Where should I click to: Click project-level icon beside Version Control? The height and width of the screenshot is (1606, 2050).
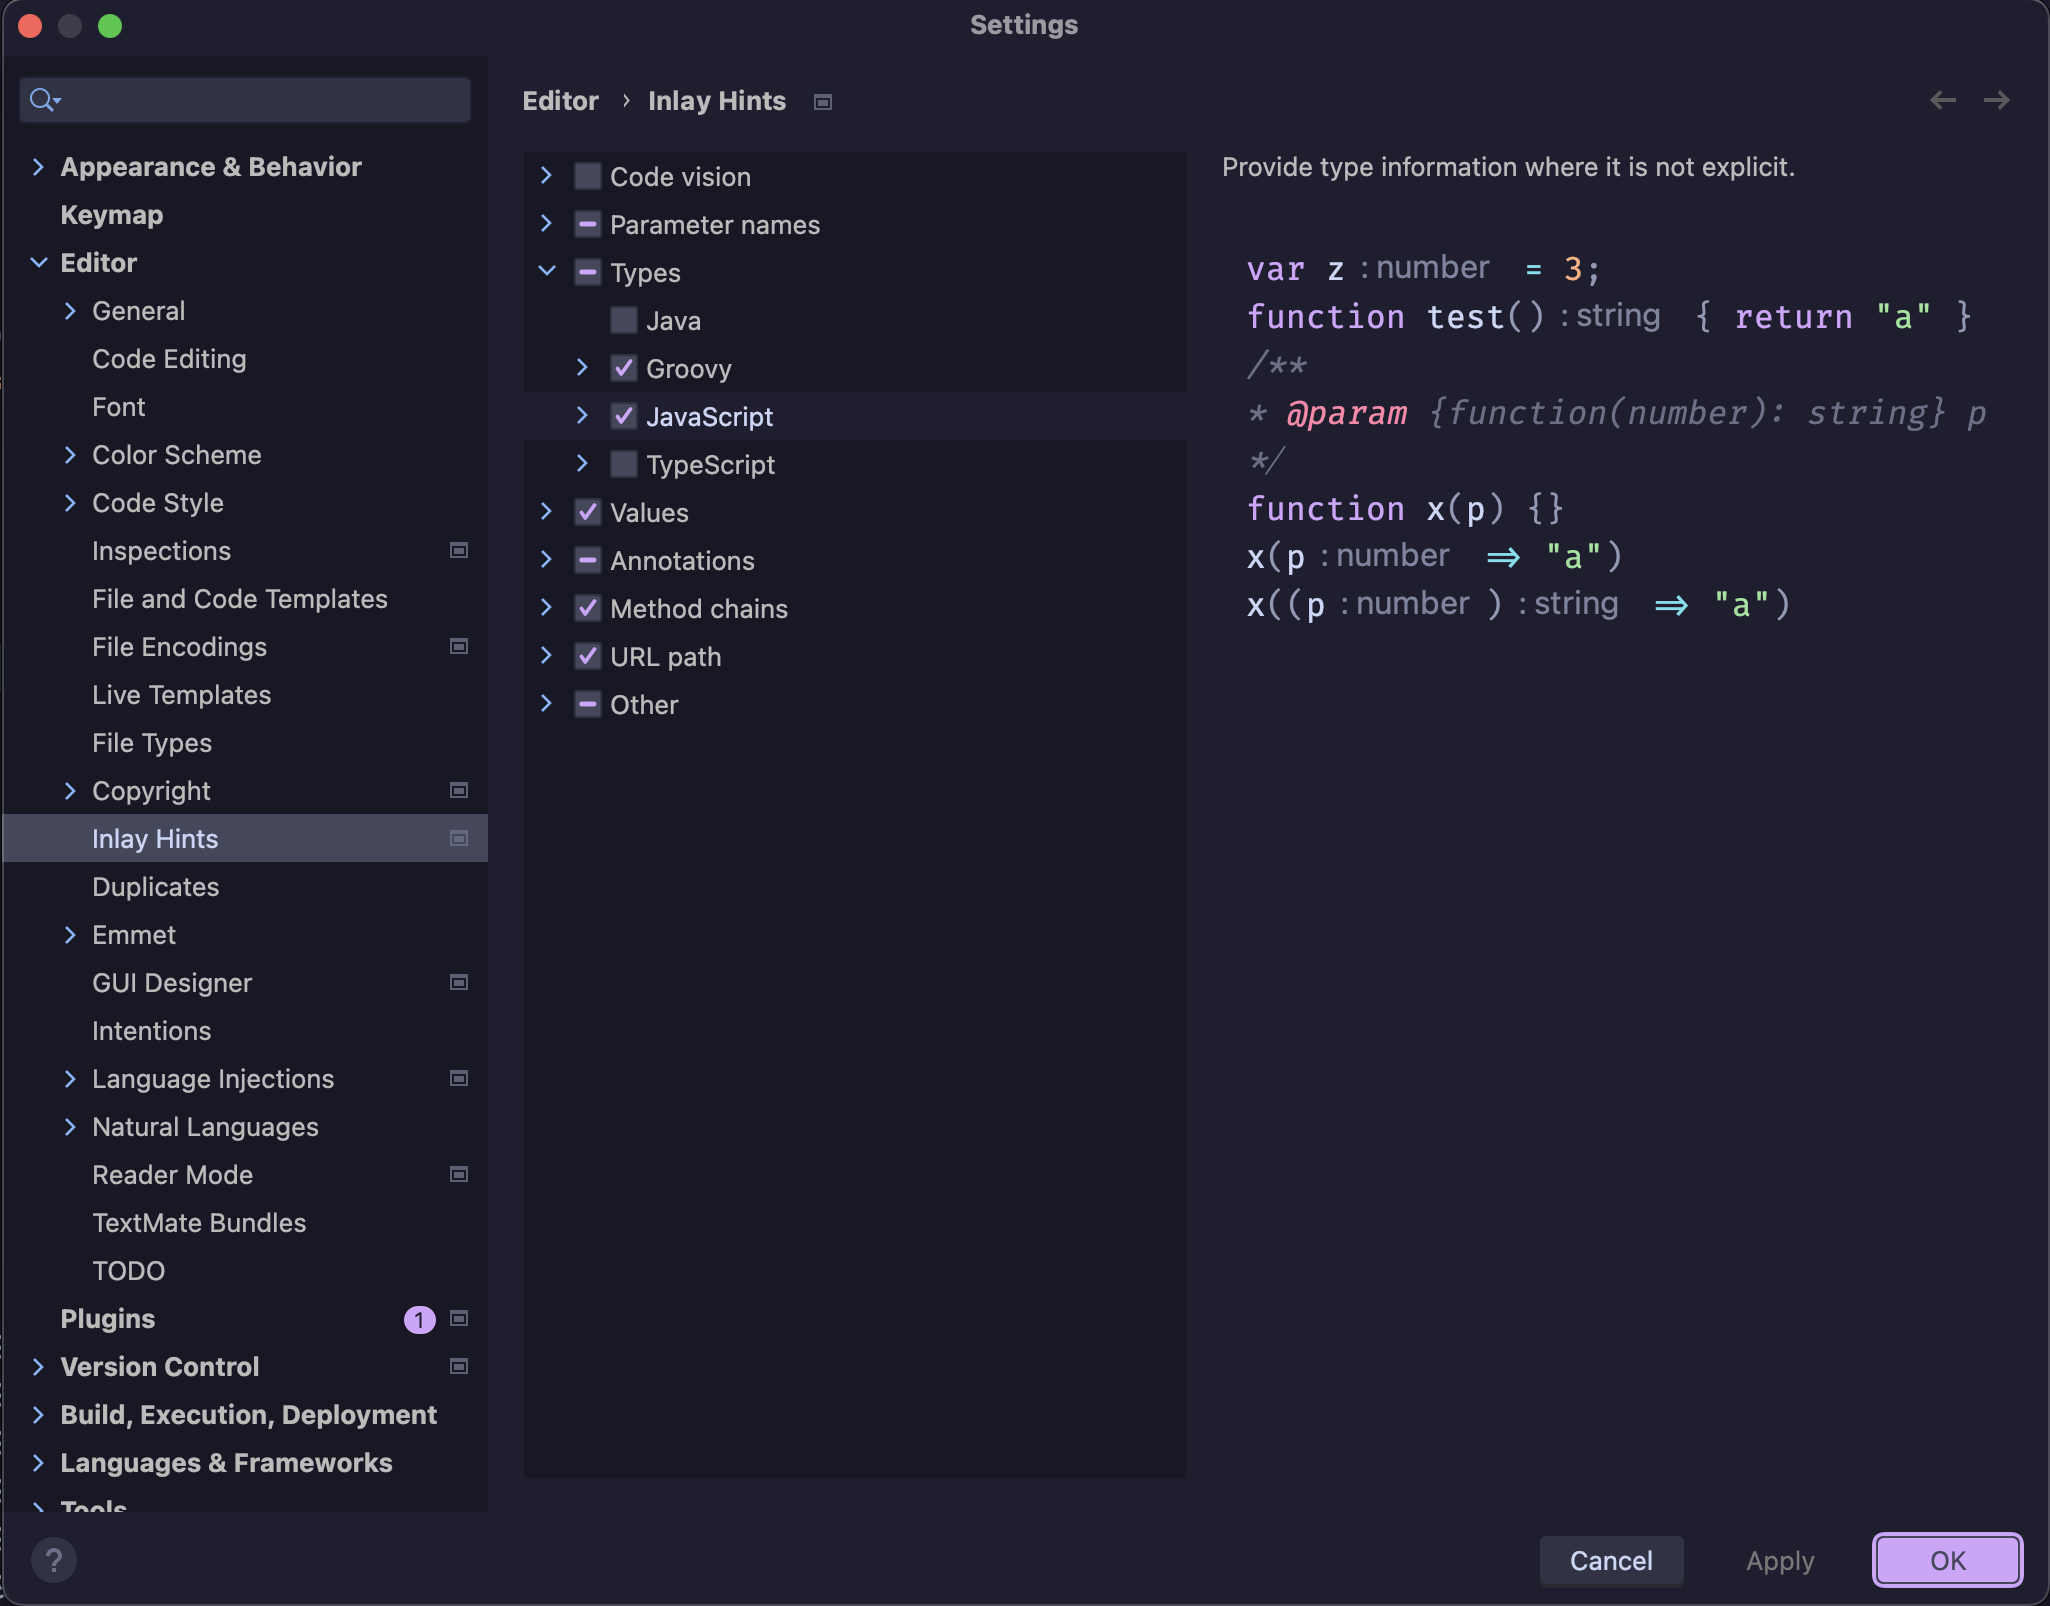pyautogui.click(x=459, y=1366)
